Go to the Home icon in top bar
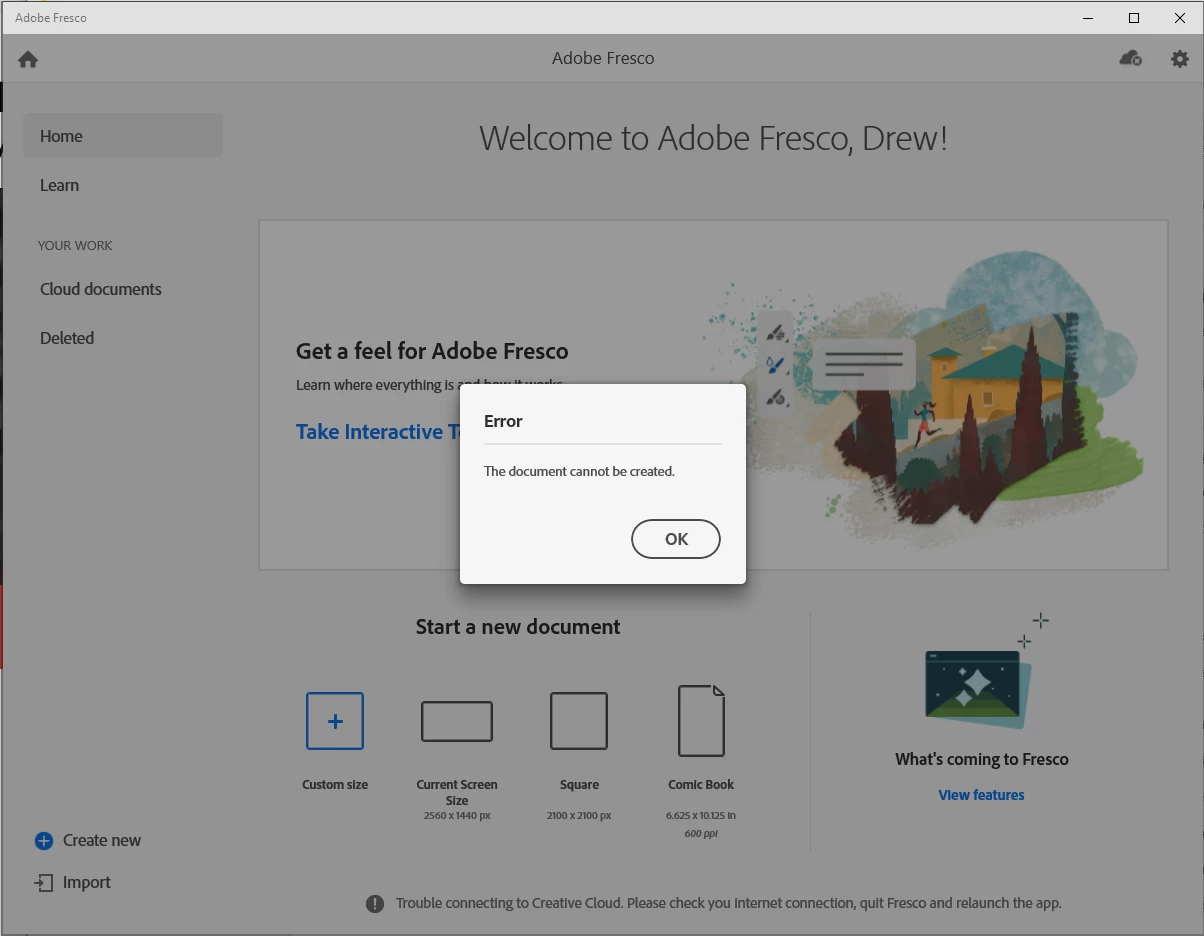This screenshot has height=936, width=1204. point(28,59)
